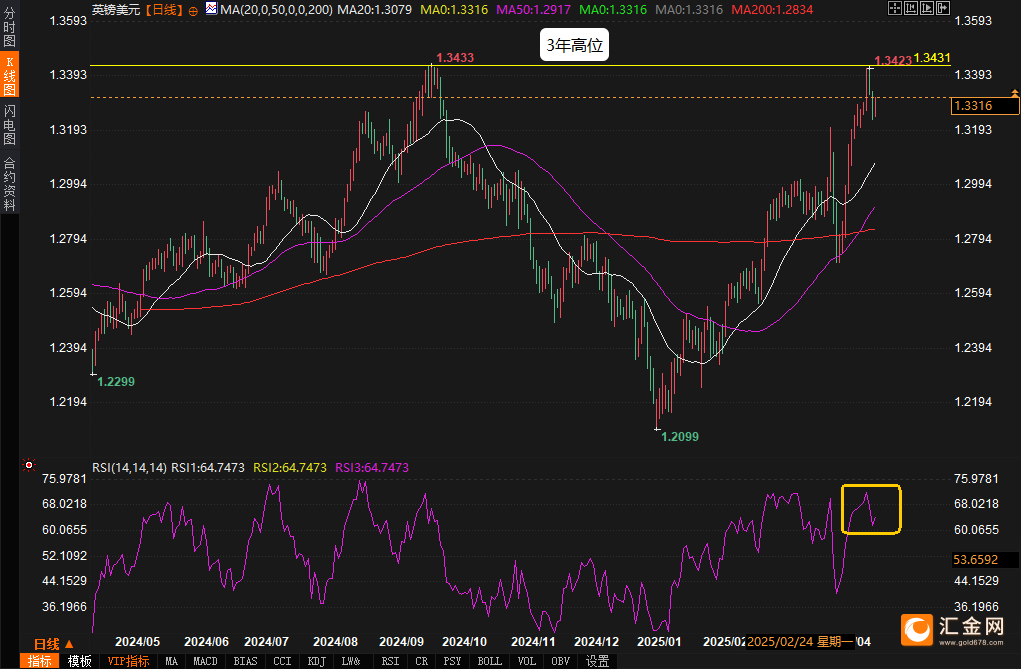Open 合约资料 from the left sidebar
The width and height of the screenshot is (1021, 669).
pyautogui.click(x=10, y=183)
